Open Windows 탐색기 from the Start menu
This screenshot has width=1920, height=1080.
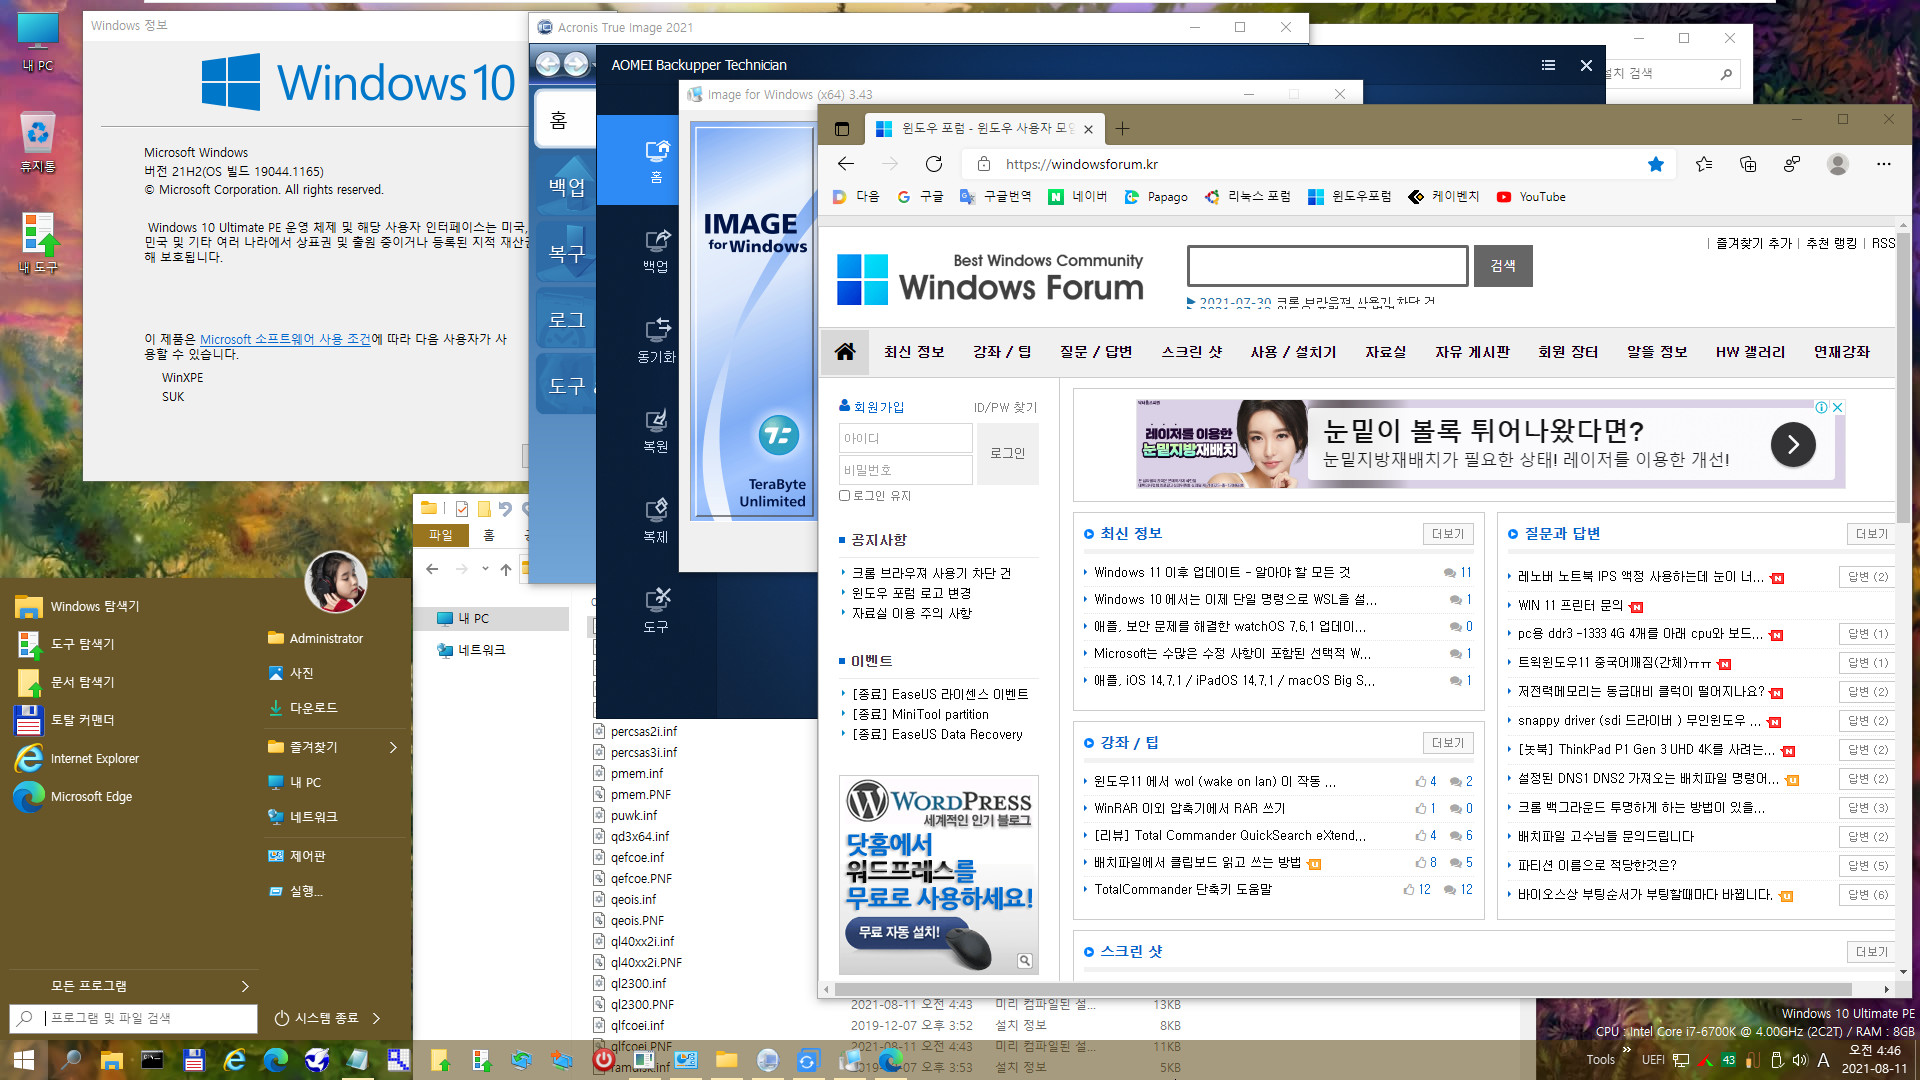pos(95,606)
